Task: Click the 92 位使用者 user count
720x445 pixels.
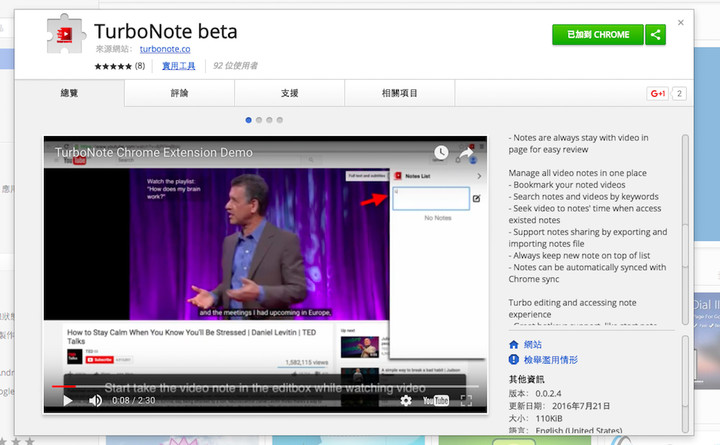Action: (235, 66)
